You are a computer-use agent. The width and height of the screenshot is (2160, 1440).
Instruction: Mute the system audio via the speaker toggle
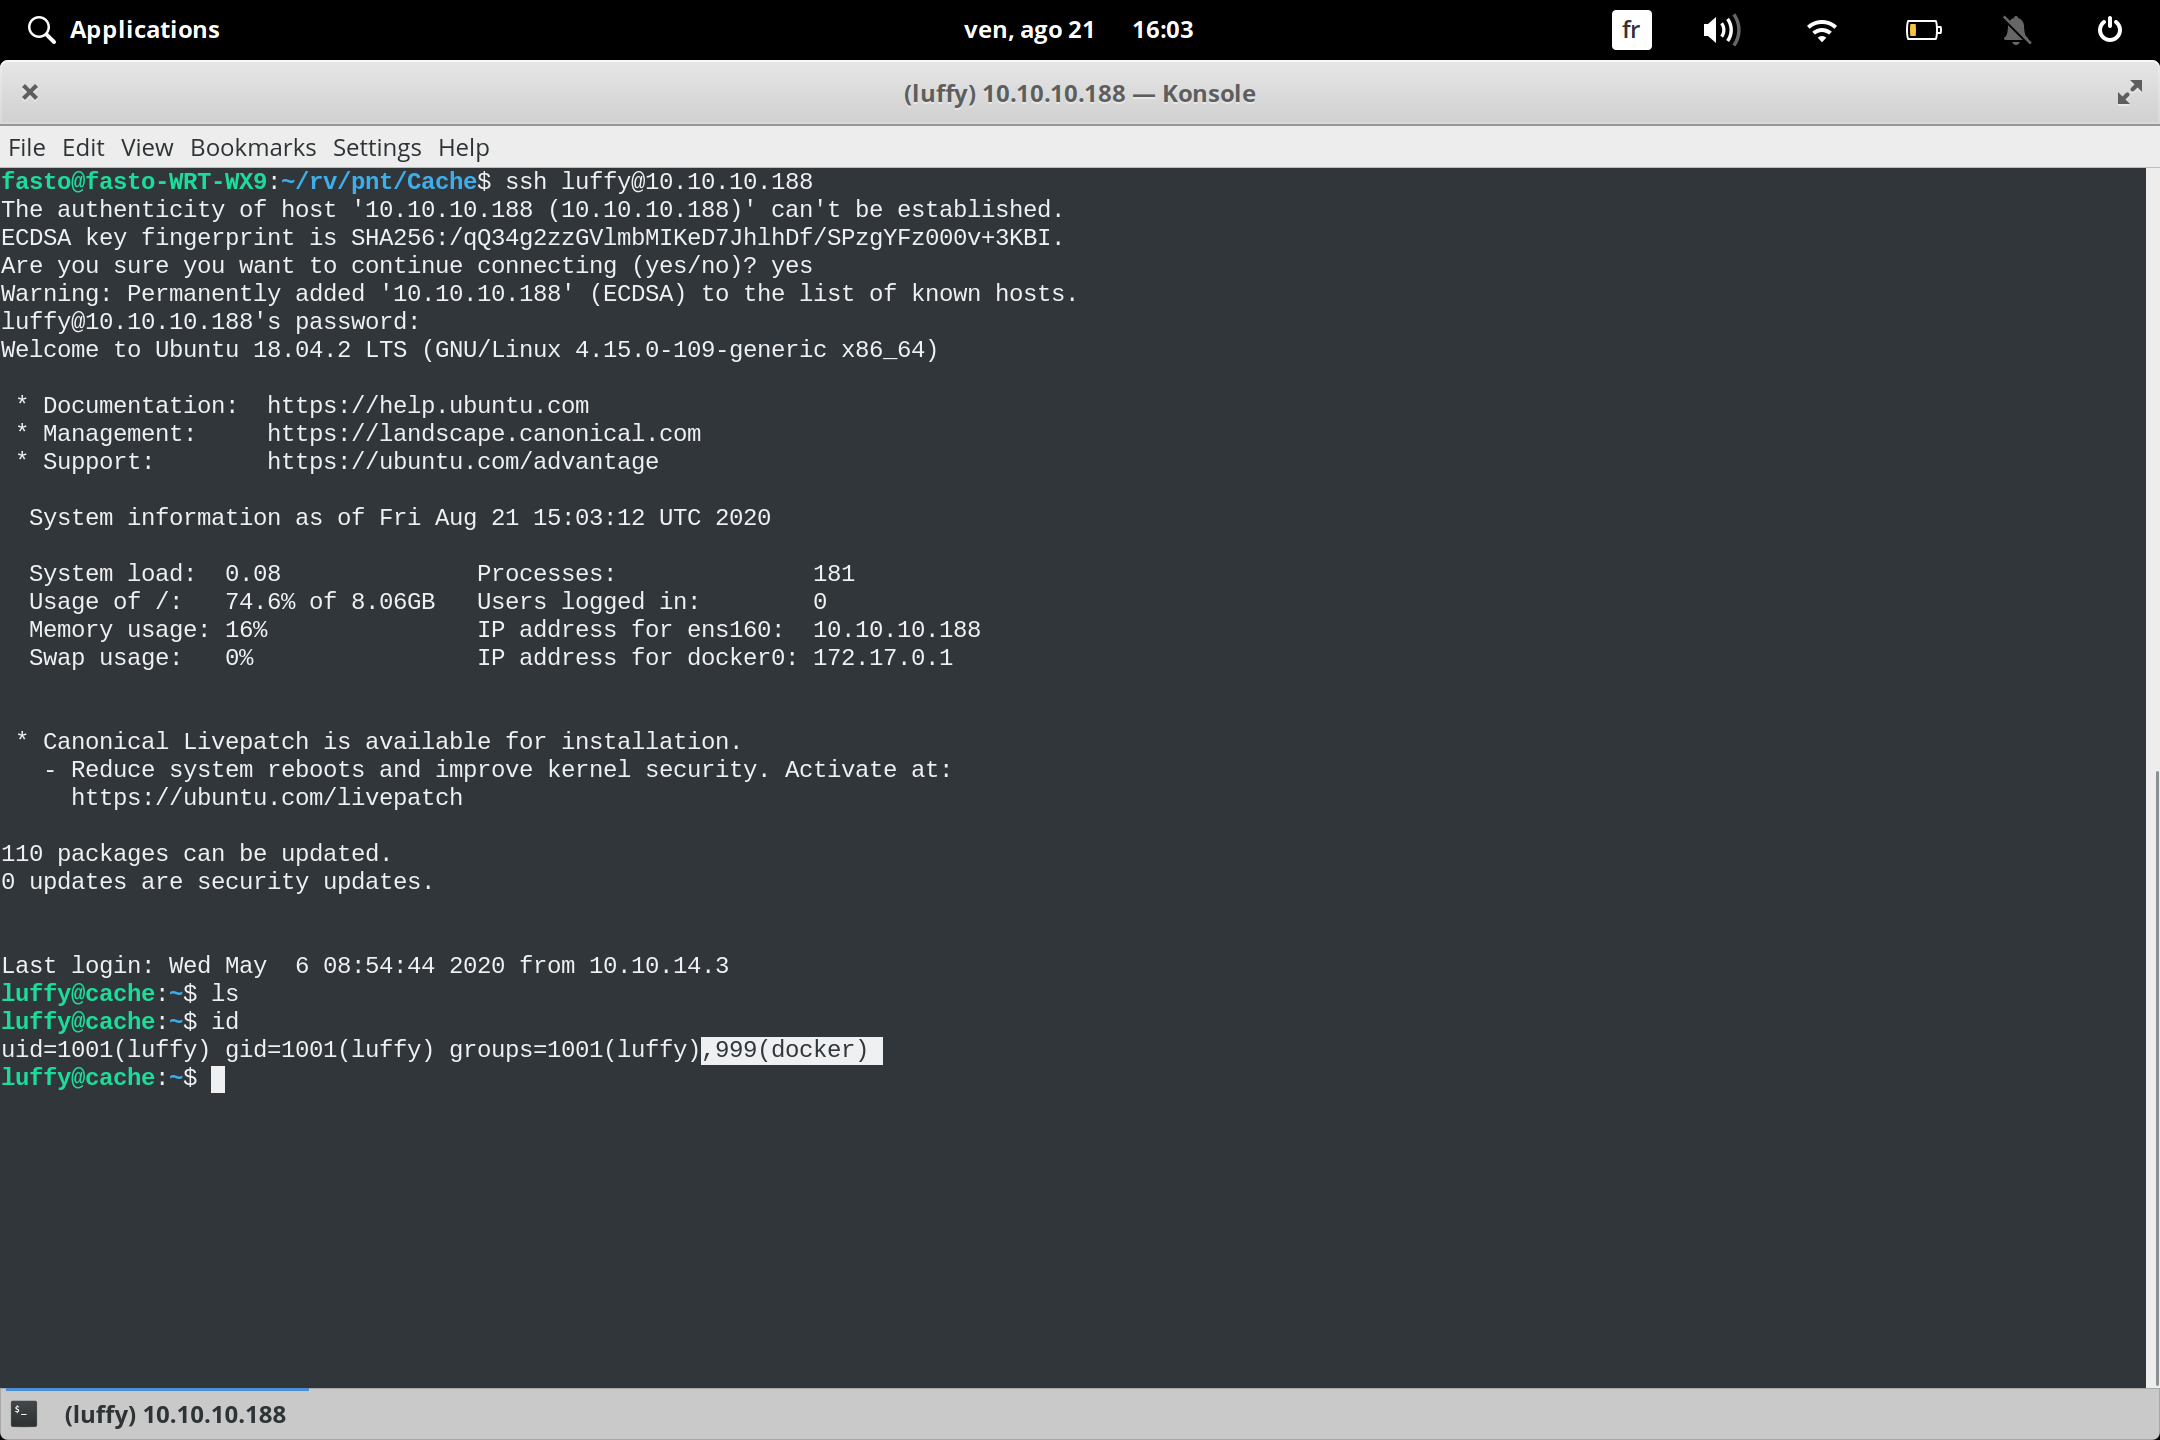(x=1722, y=29)
